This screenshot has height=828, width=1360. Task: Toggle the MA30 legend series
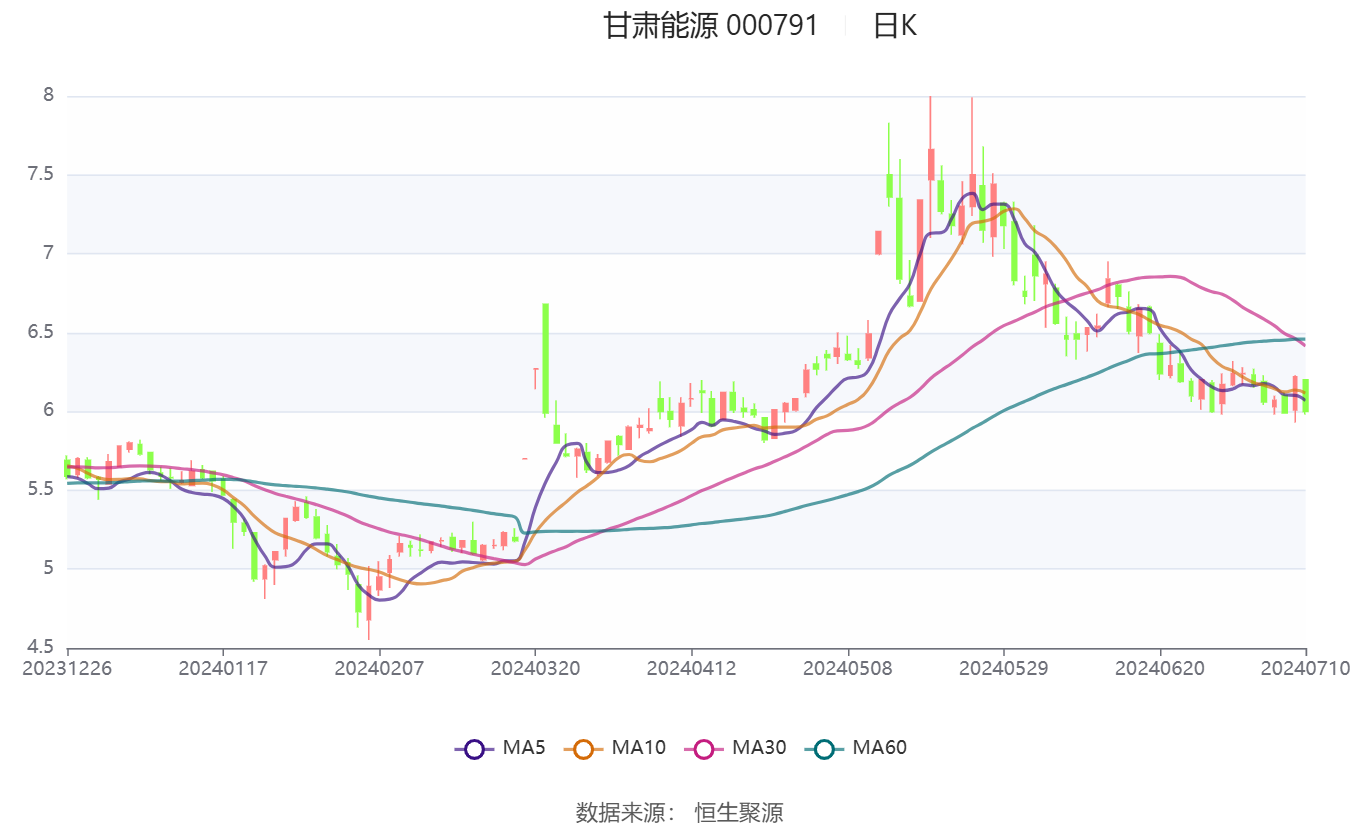pos(735,747)
